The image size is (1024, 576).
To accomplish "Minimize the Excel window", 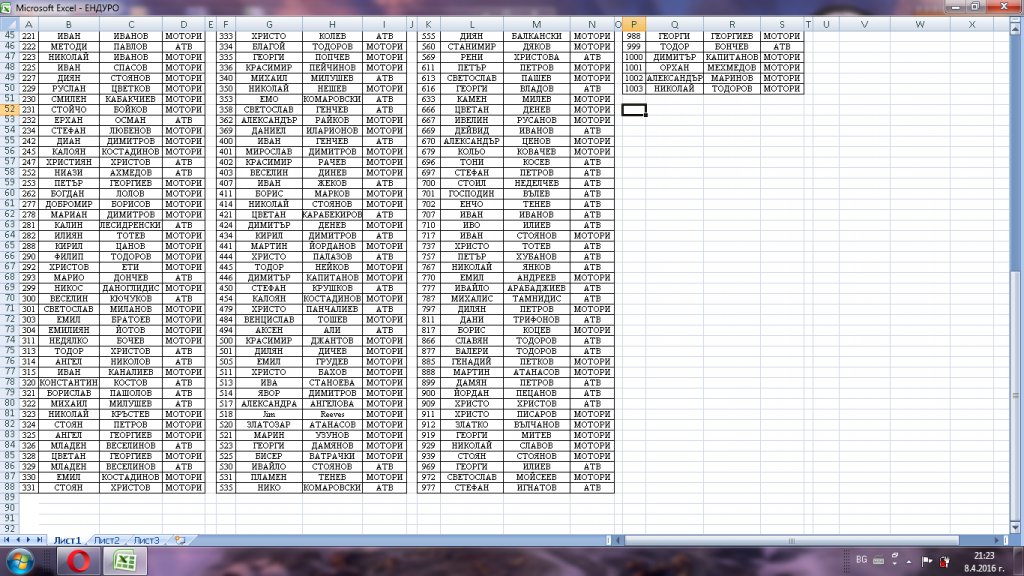I will point(956,7).
